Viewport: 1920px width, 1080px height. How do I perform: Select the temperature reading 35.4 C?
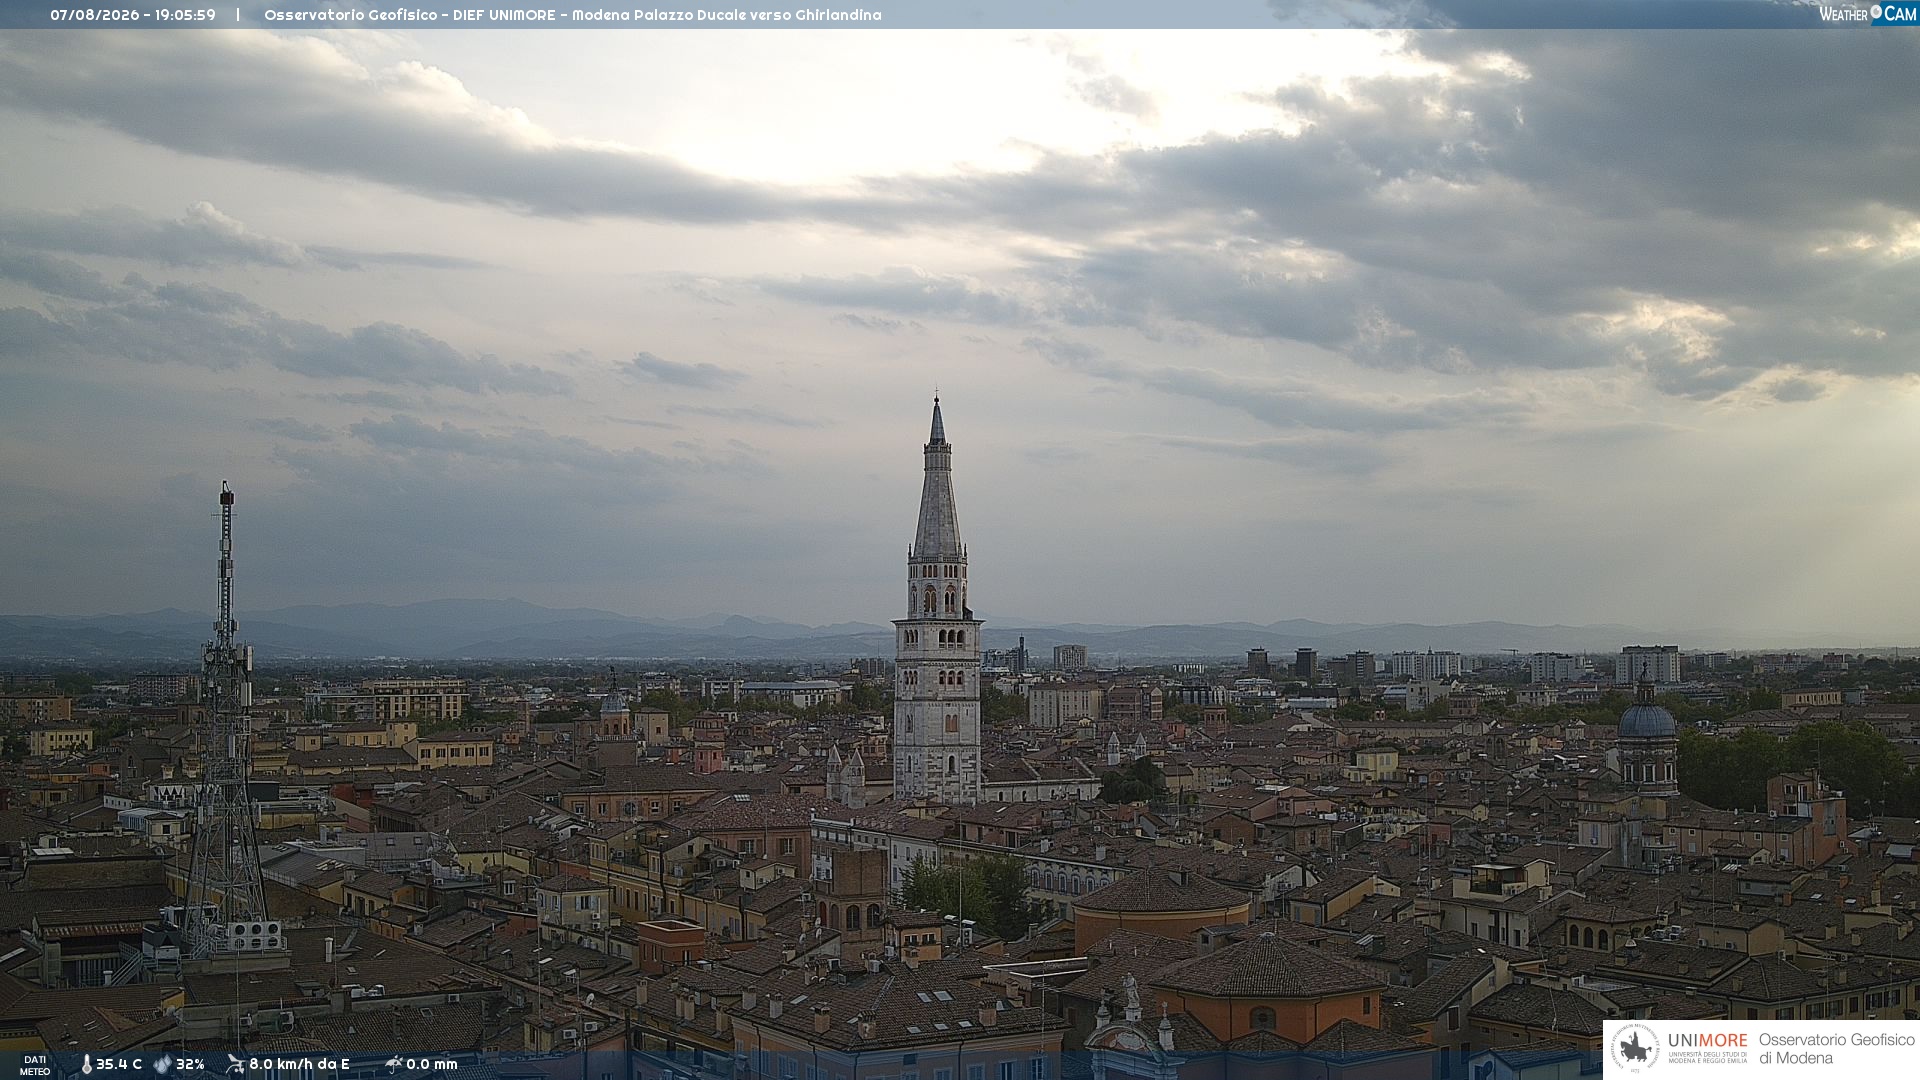pyautogui.click(x=119, y=1064)
